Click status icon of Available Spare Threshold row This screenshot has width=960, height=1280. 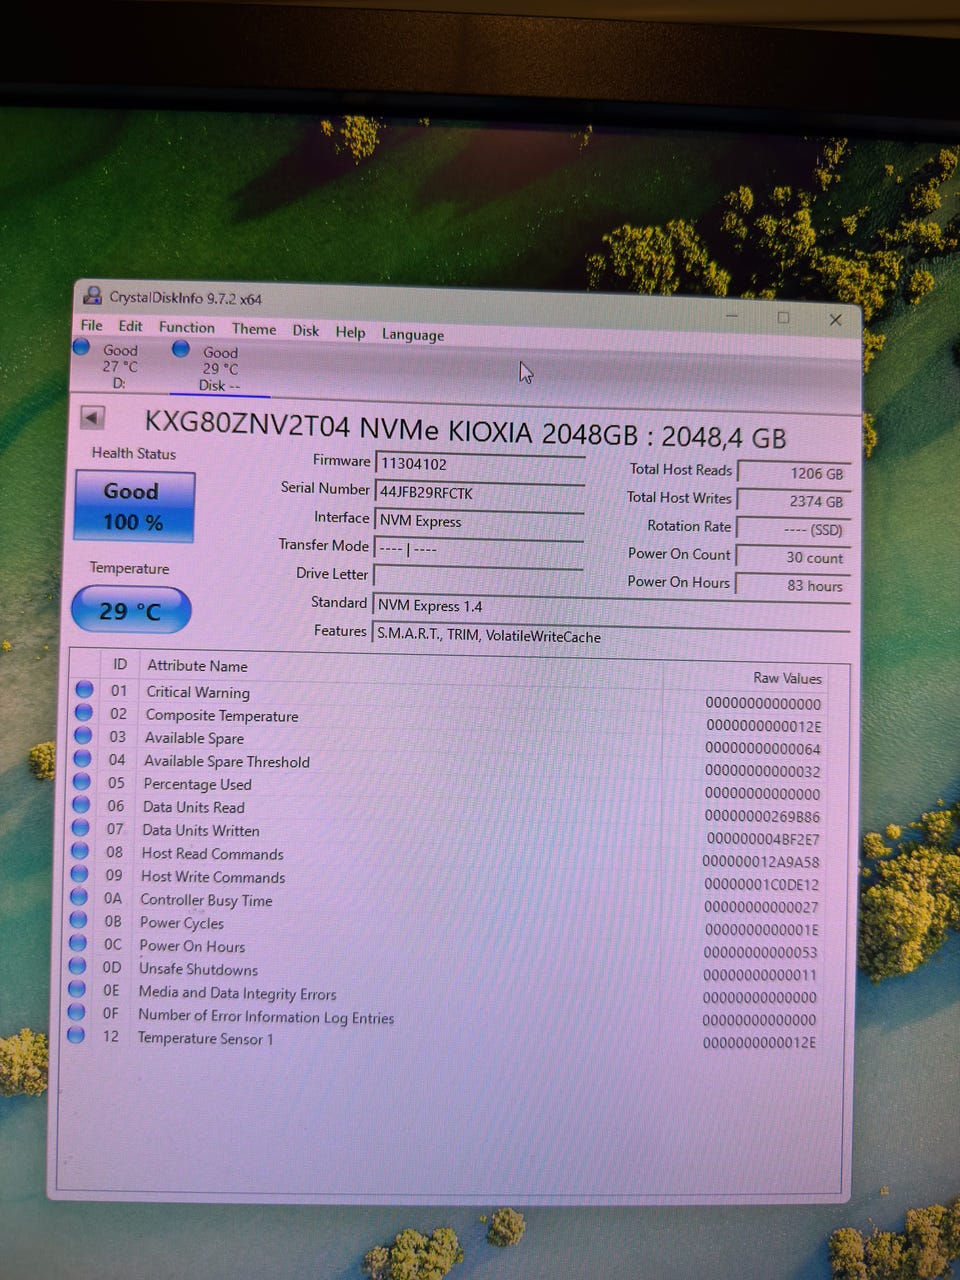pos(82,758)
